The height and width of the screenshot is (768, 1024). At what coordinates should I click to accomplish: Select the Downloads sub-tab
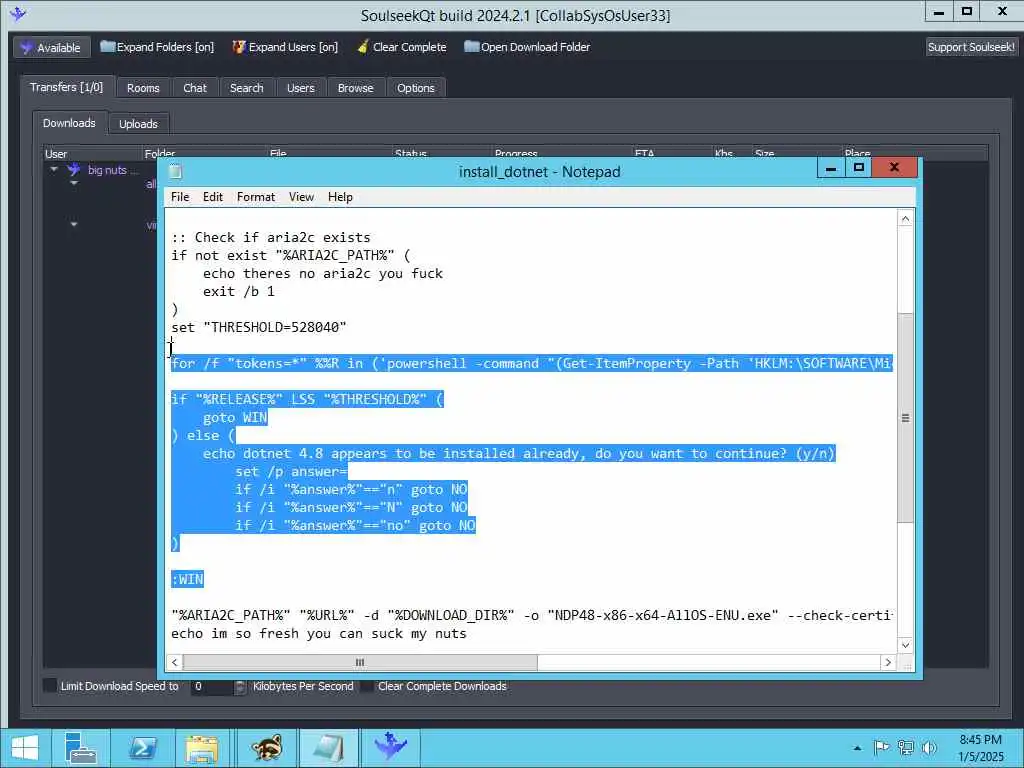69,123
